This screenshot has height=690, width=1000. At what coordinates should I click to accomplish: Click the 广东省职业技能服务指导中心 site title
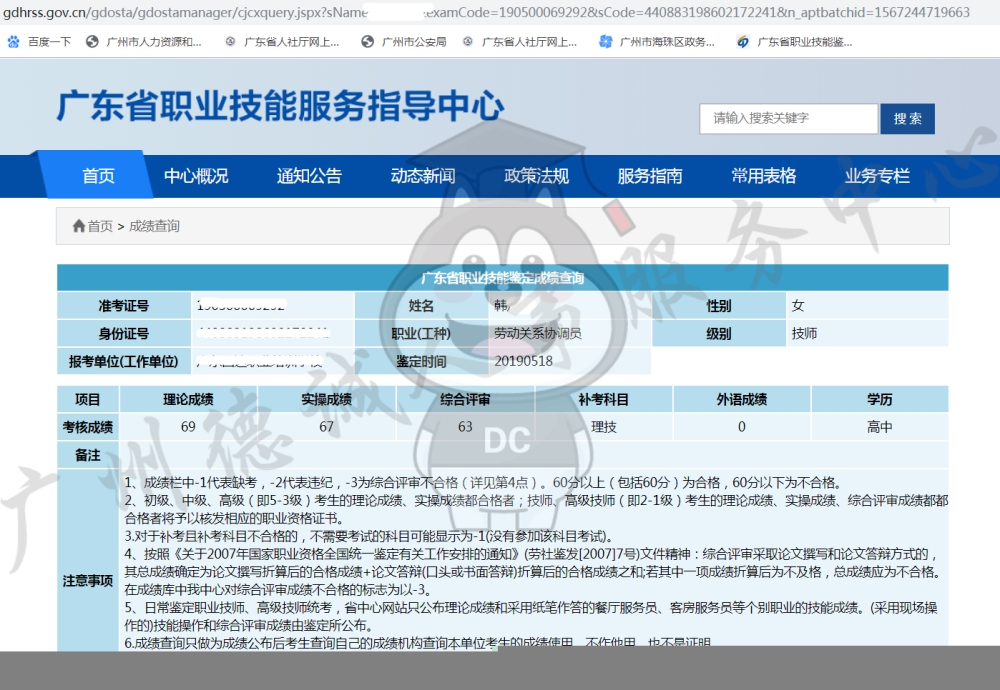pyautogui.click(x=281, y=106)
